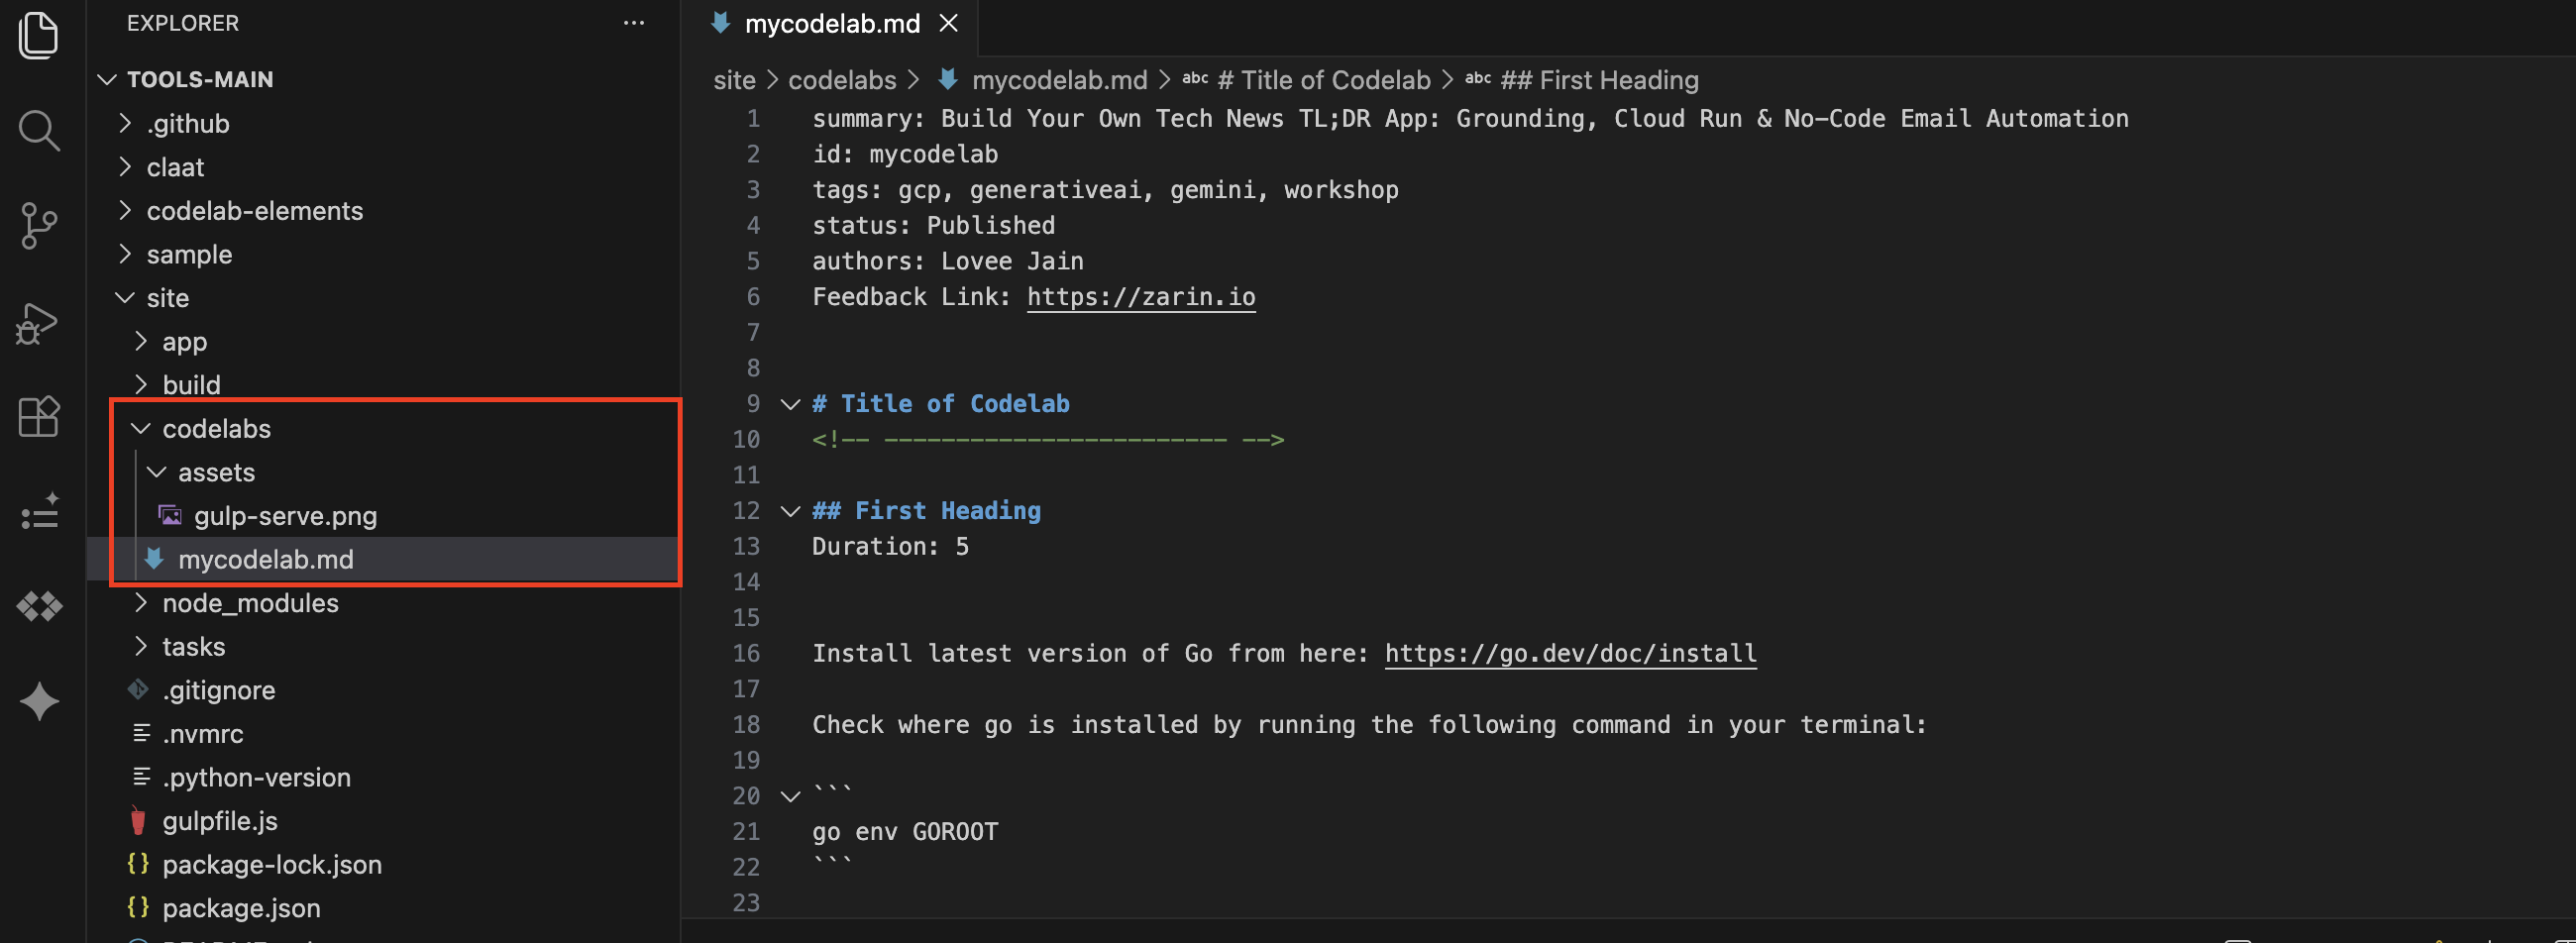Click the 'codelabs' breadcrumb above the editor
Image resolution: width=2576 pixels, height=943 pixels.
[842, 79]
